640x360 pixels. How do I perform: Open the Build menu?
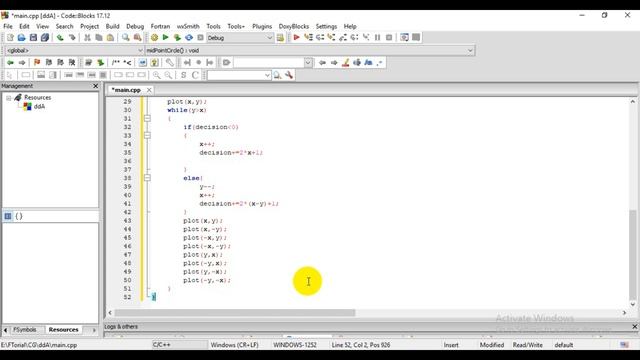[112, 26]
